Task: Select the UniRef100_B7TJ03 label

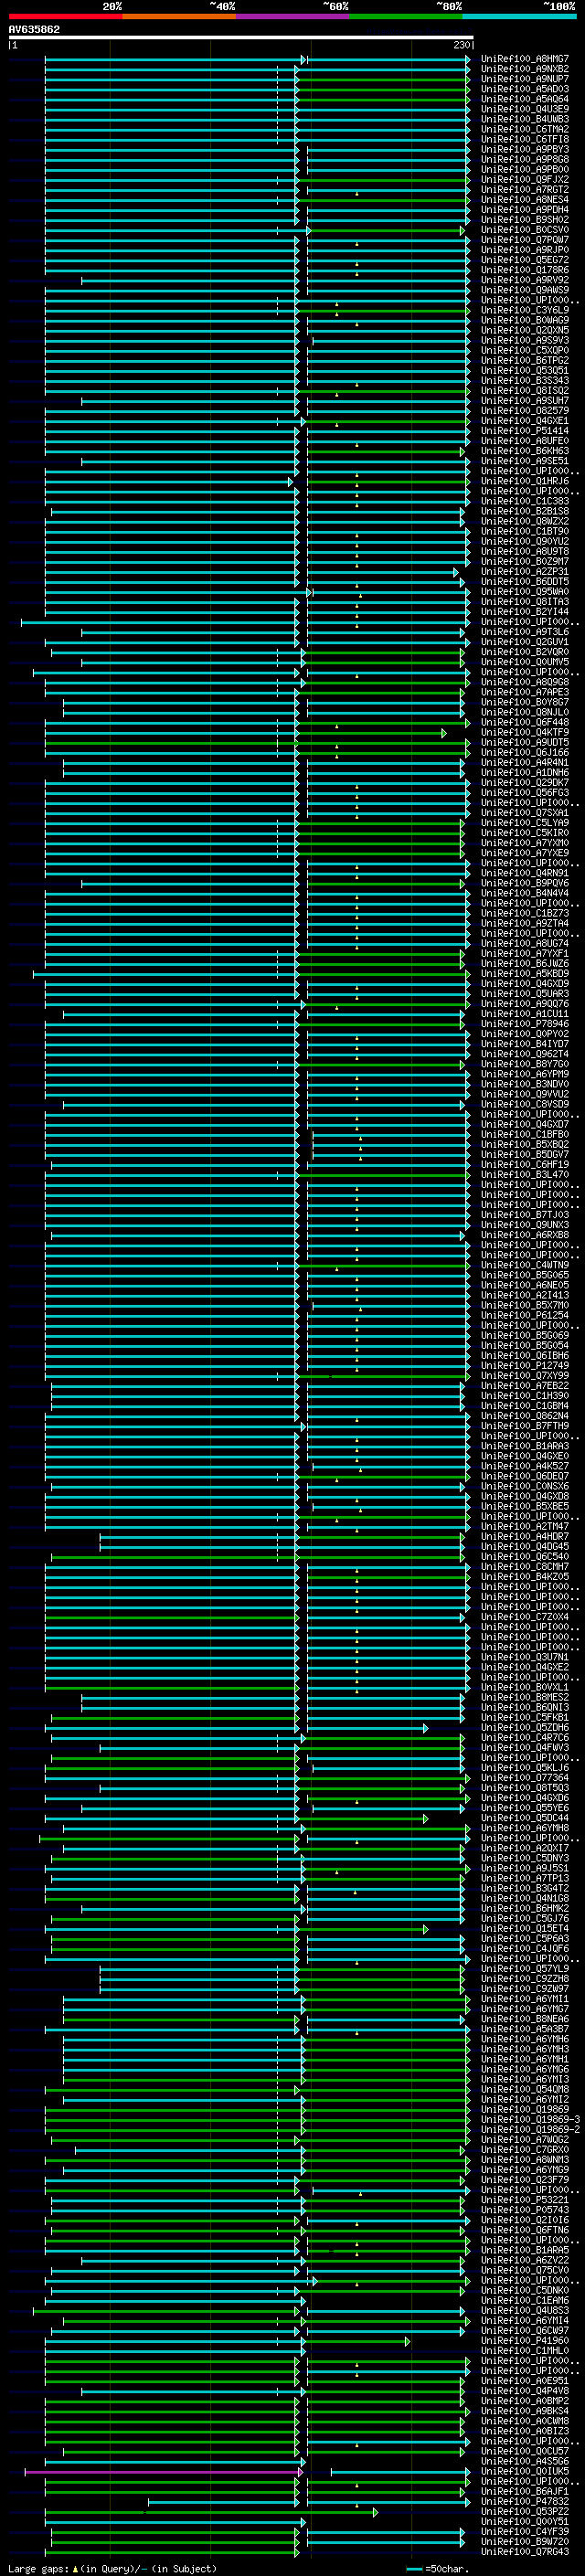Action: click(525, 1215)
